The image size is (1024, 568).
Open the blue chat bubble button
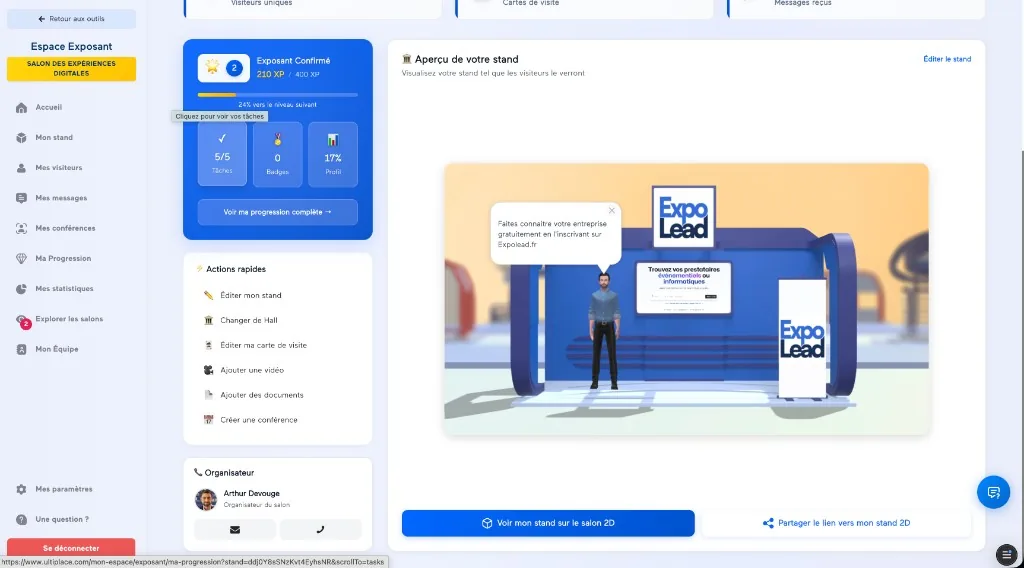pos(993,492)
